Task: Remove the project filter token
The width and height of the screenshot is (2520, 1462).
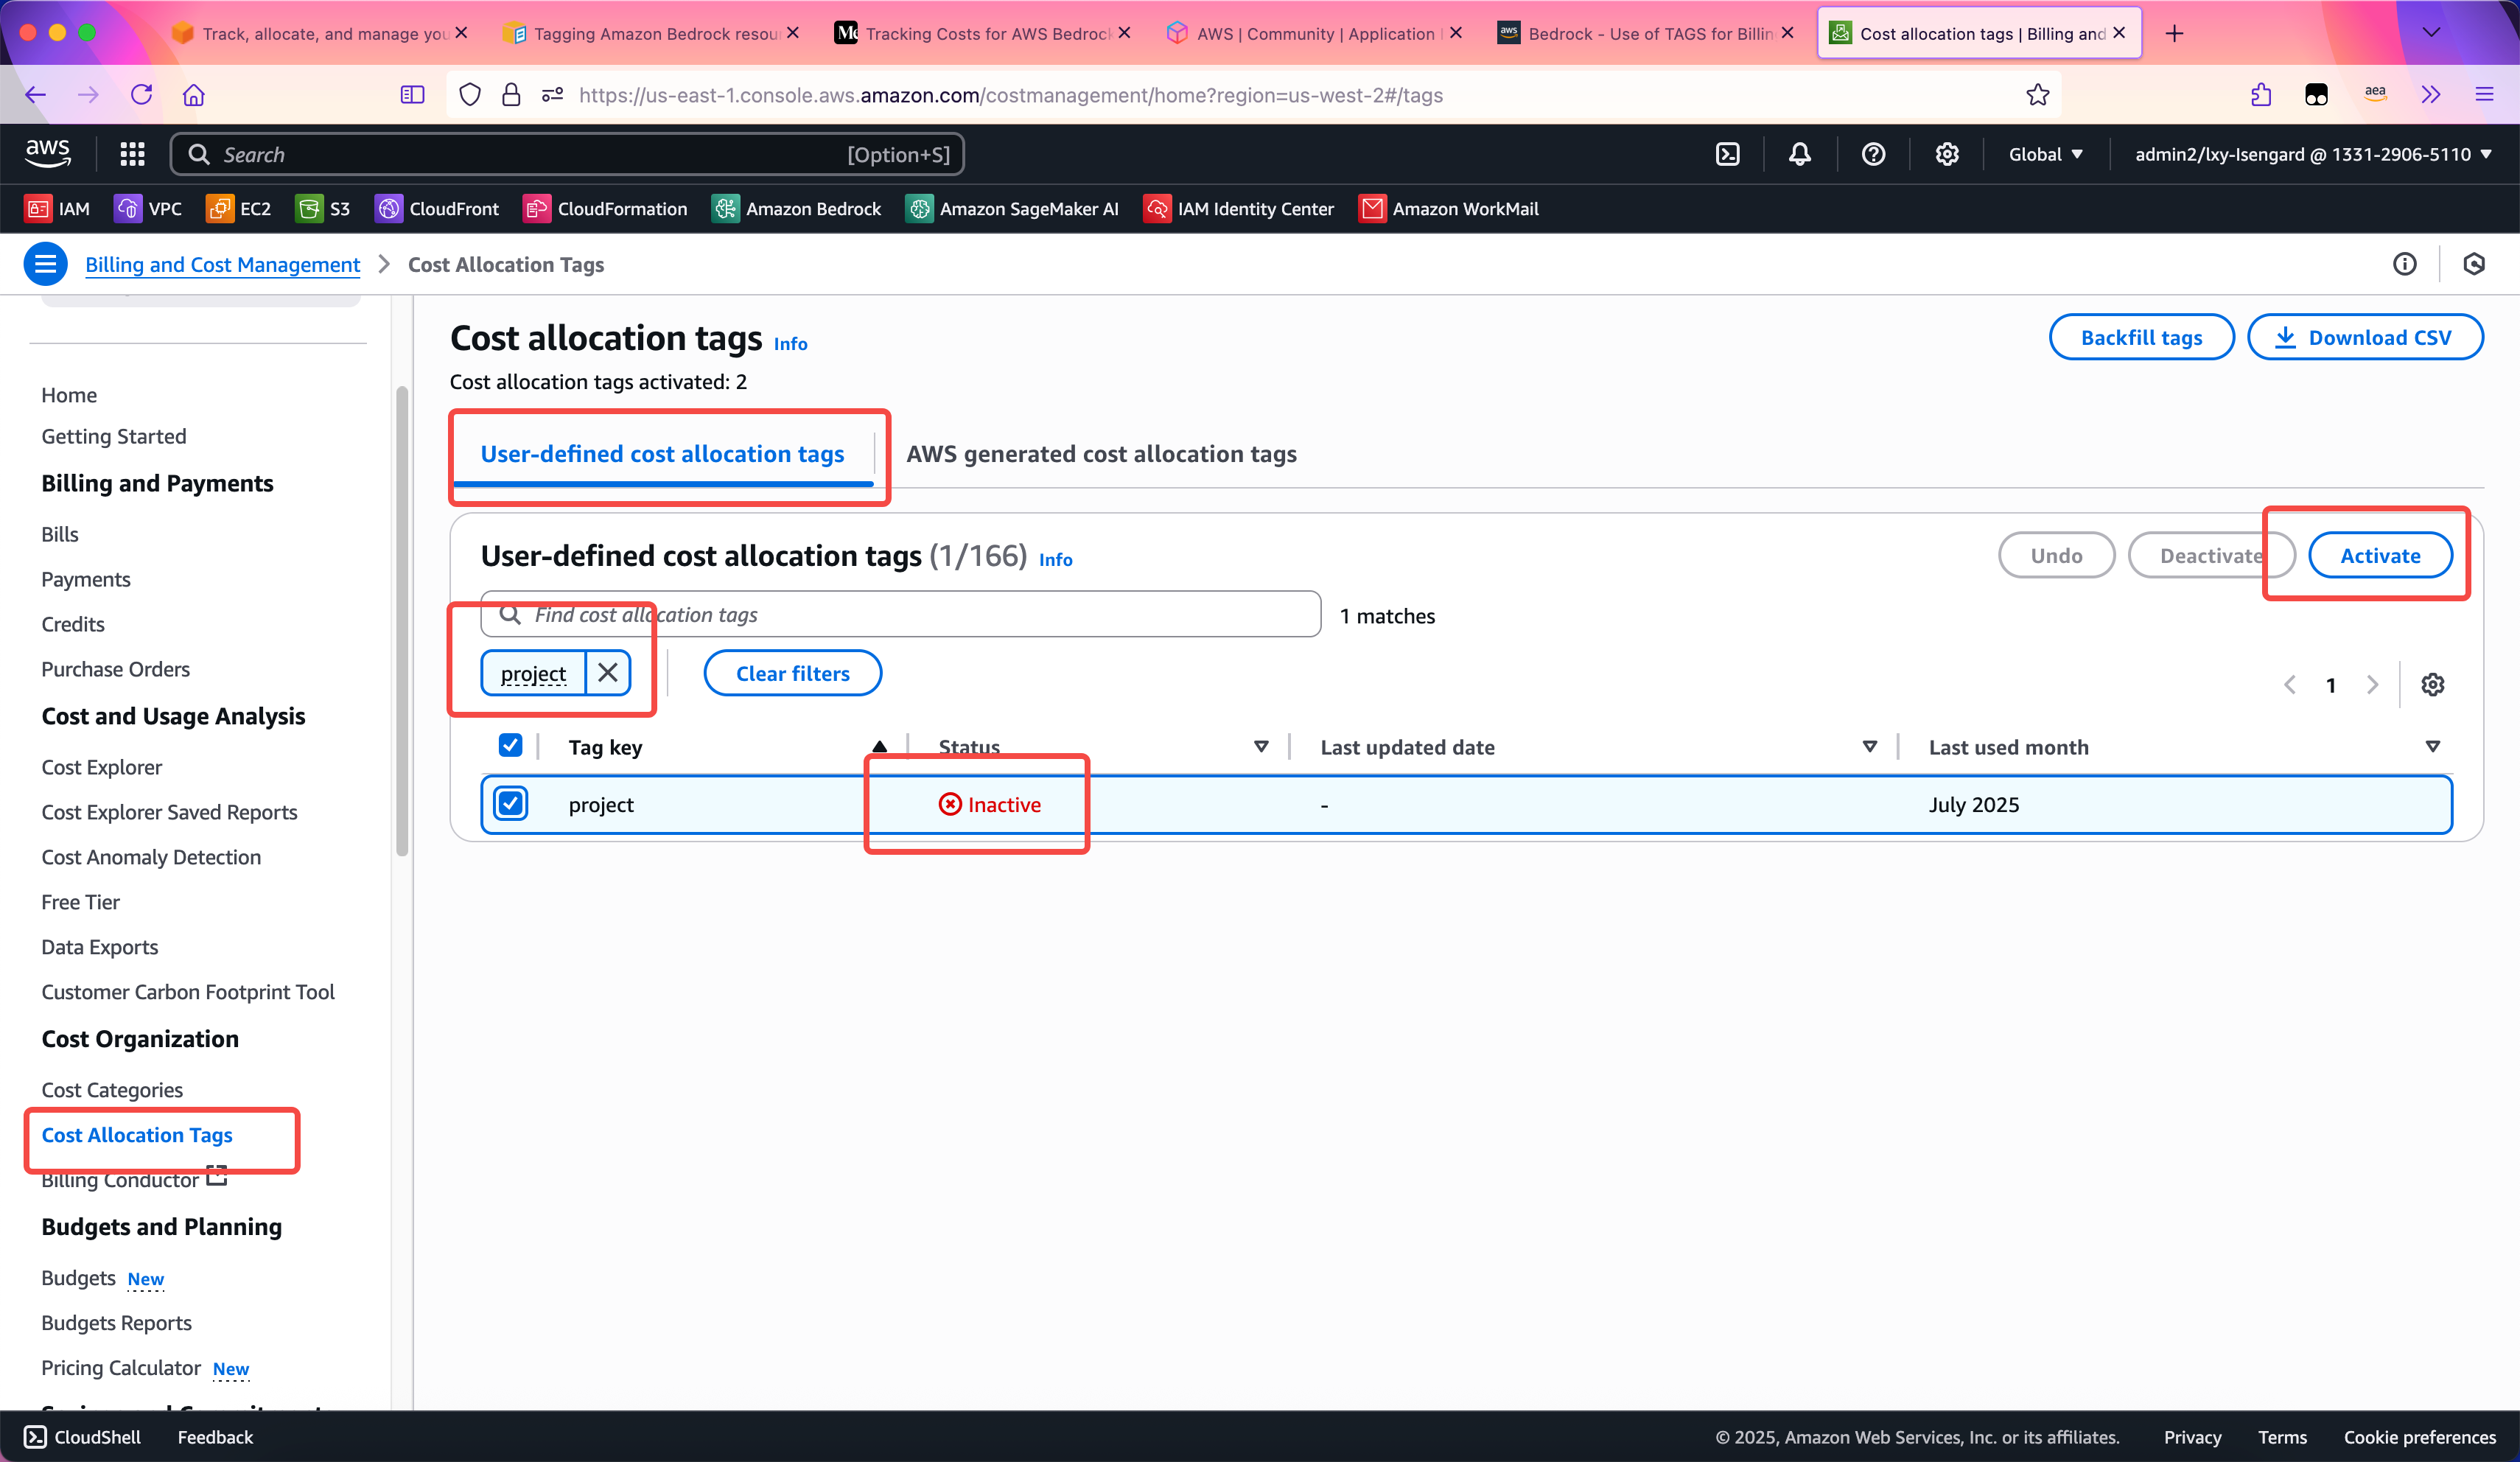Action: pyautogui.click(x=607, y=673)
